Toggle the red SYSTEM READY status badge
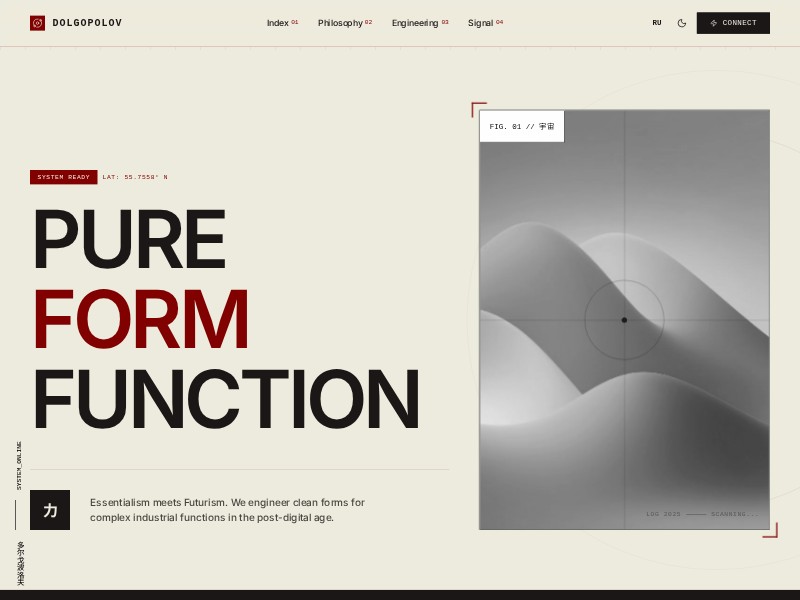Screen dimensions: 800x600 (63, 176)
